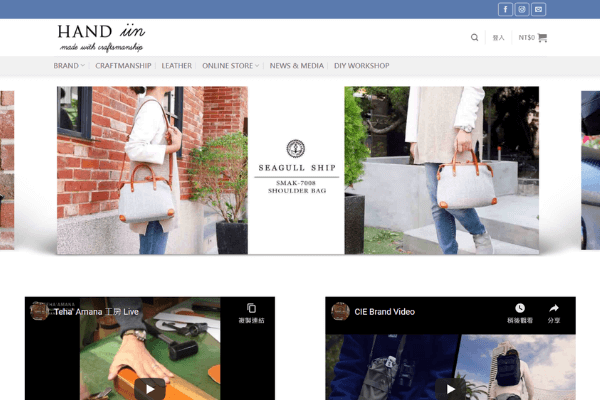Viewport: 600px width, 400px height.
Task: Open the DIY WORKSHOP page
Action: pyautogui.click(x=362, y=65)
